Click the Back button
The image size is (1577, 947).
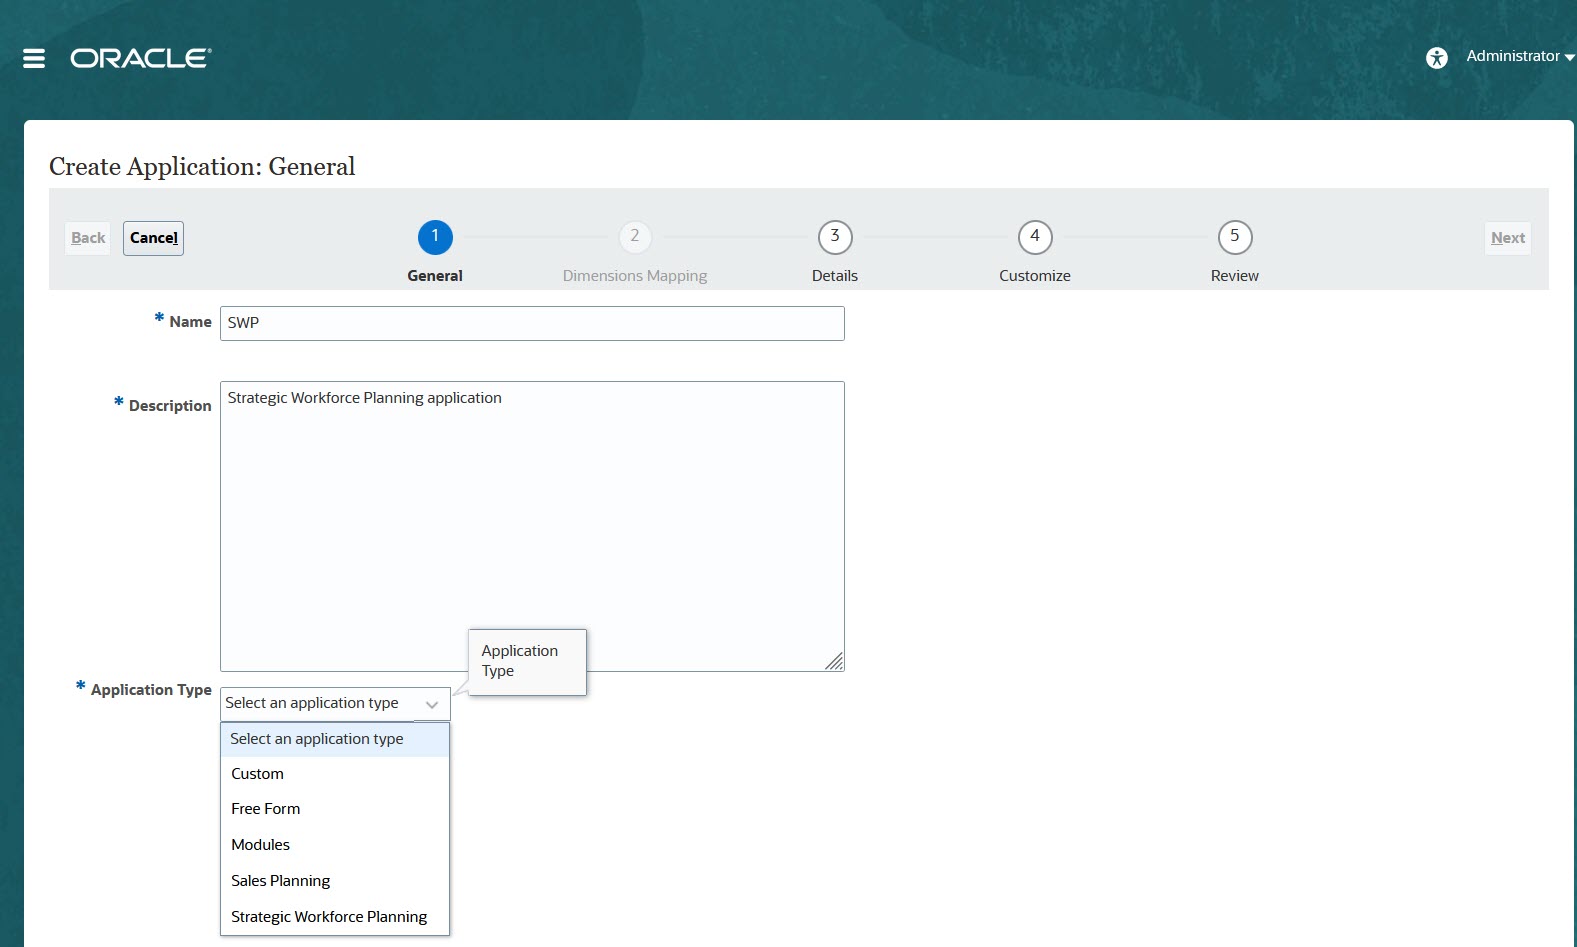(88, 238)
